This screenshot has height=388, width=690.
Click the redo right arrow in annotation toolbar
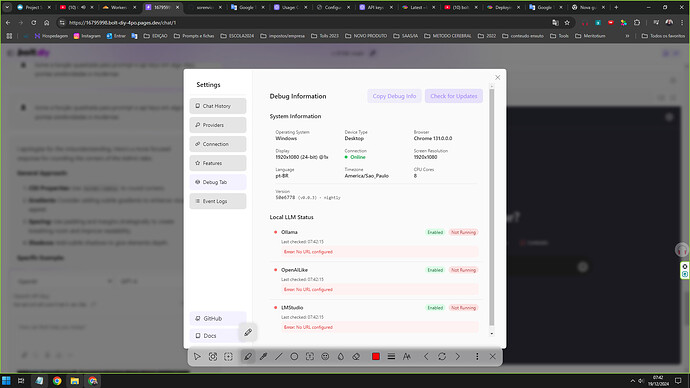tap(458, 357)
